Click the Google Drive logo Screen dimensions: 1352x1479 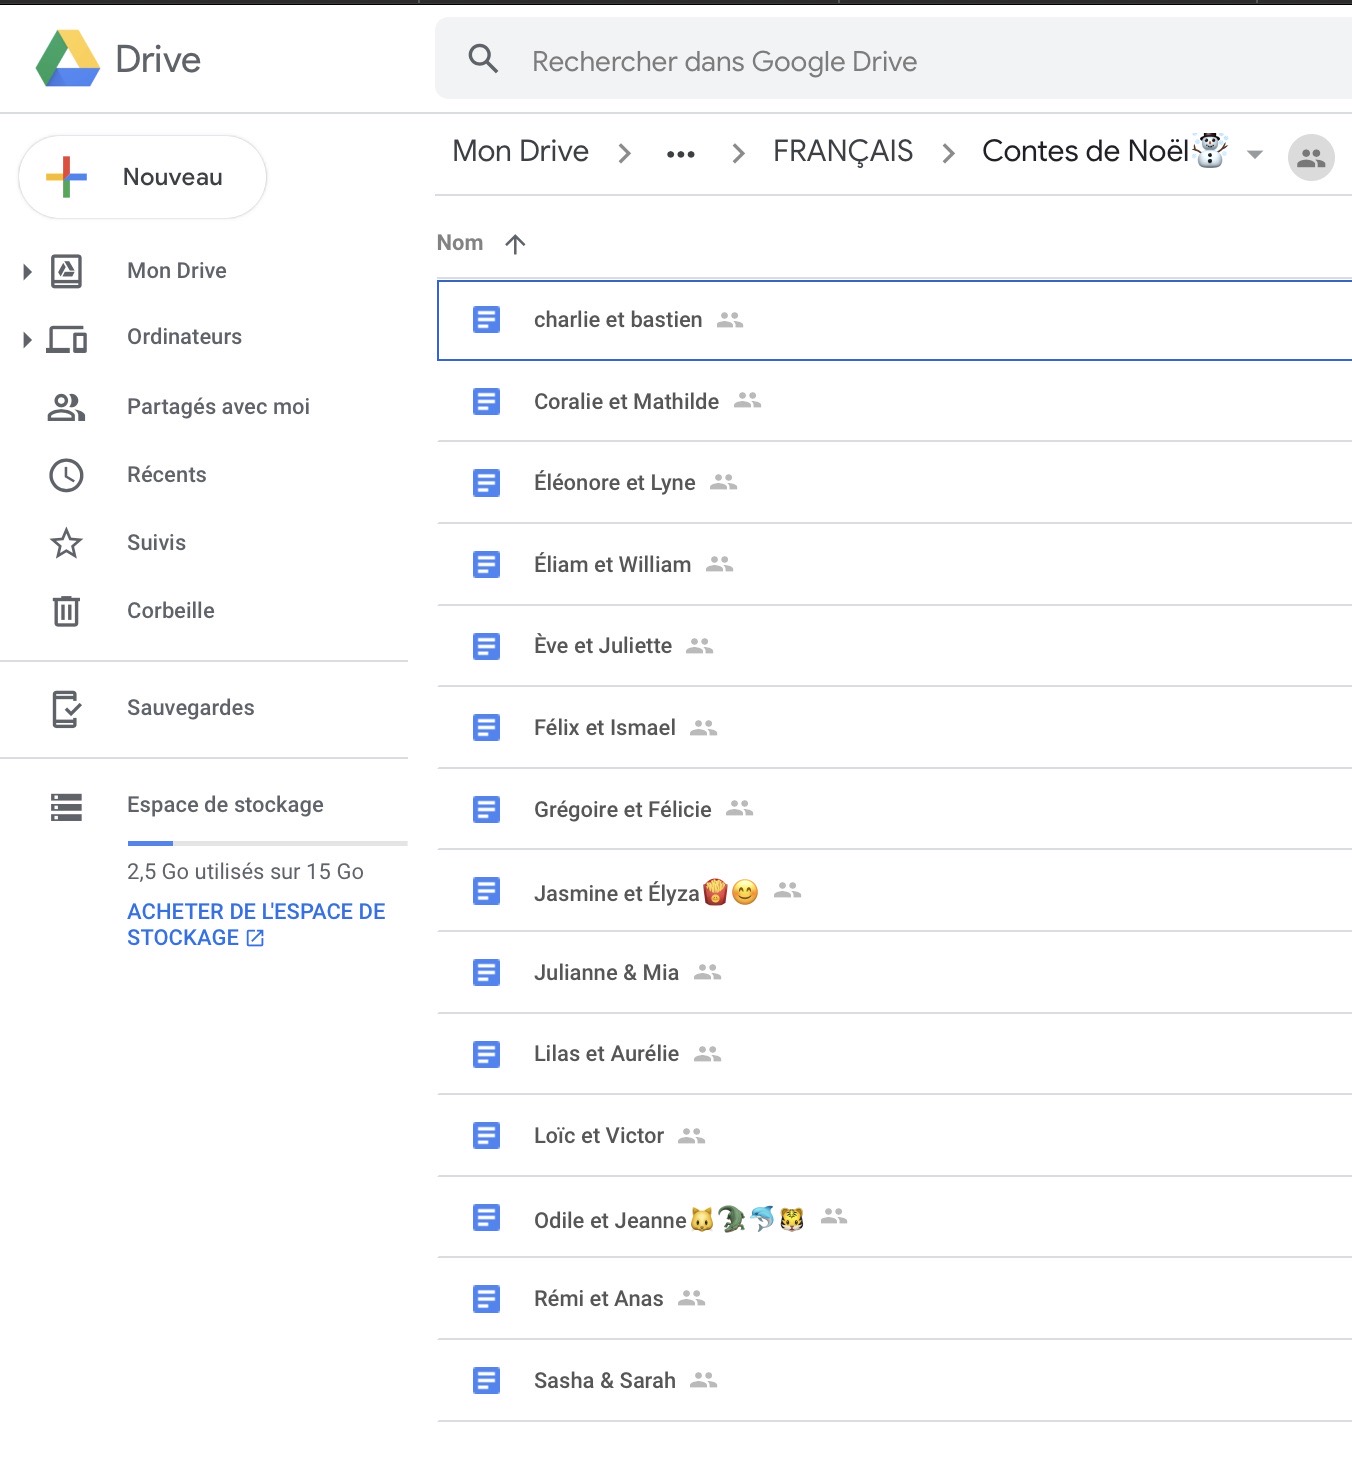[68, 58]
